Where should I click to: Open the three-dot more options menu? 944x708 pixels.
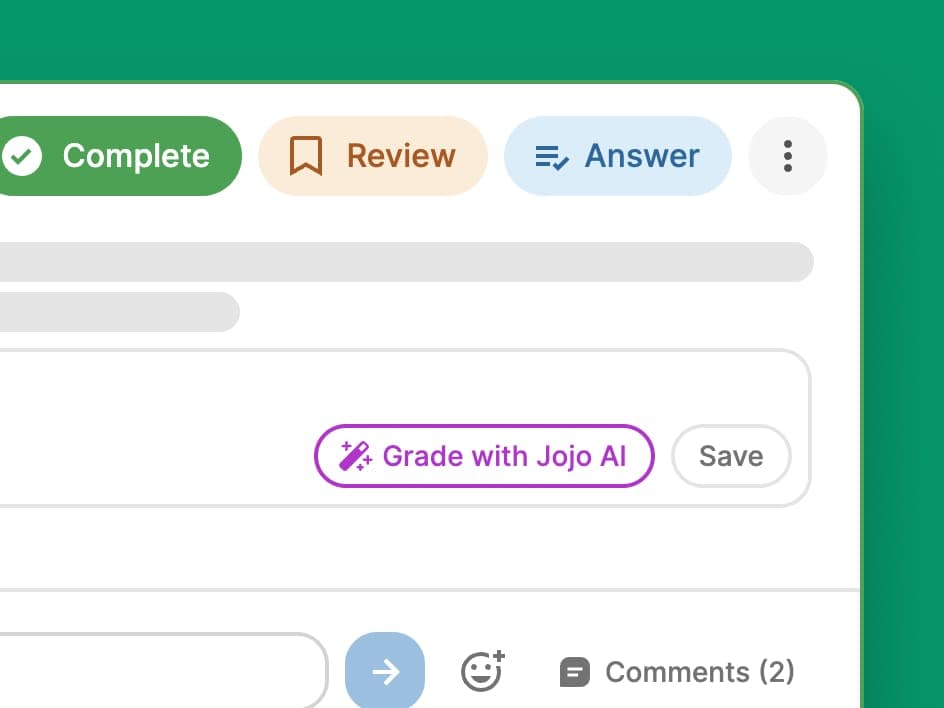pos(788,156)
